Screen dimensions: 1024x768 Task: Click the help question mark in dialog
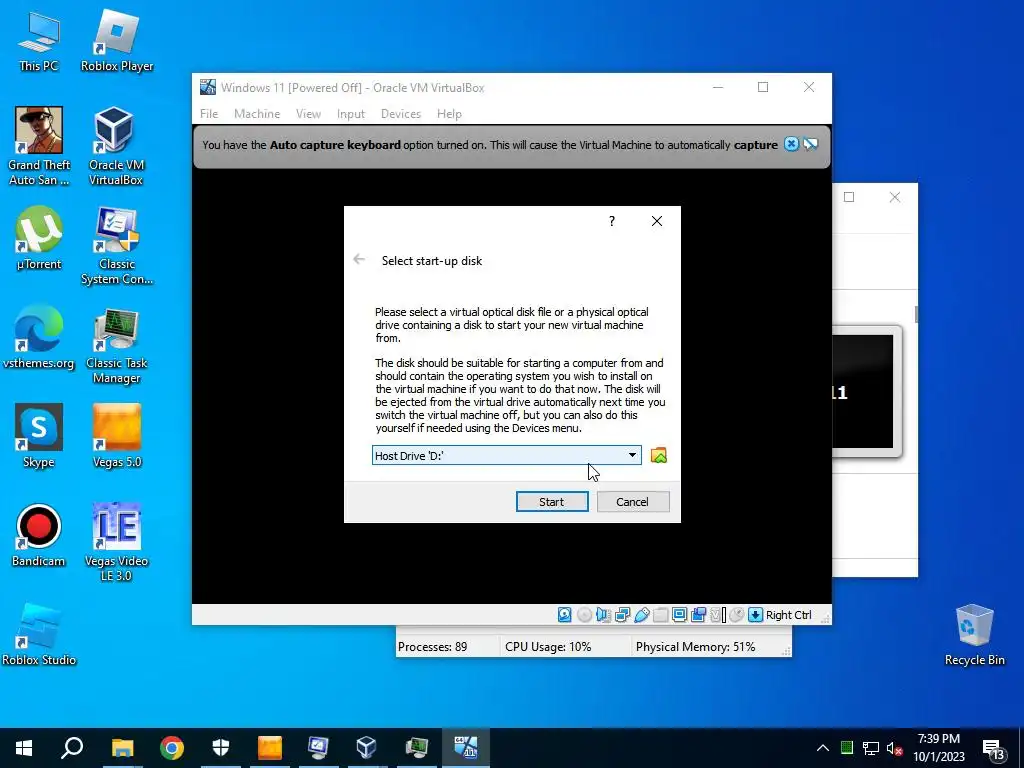(x=612, y=221)
